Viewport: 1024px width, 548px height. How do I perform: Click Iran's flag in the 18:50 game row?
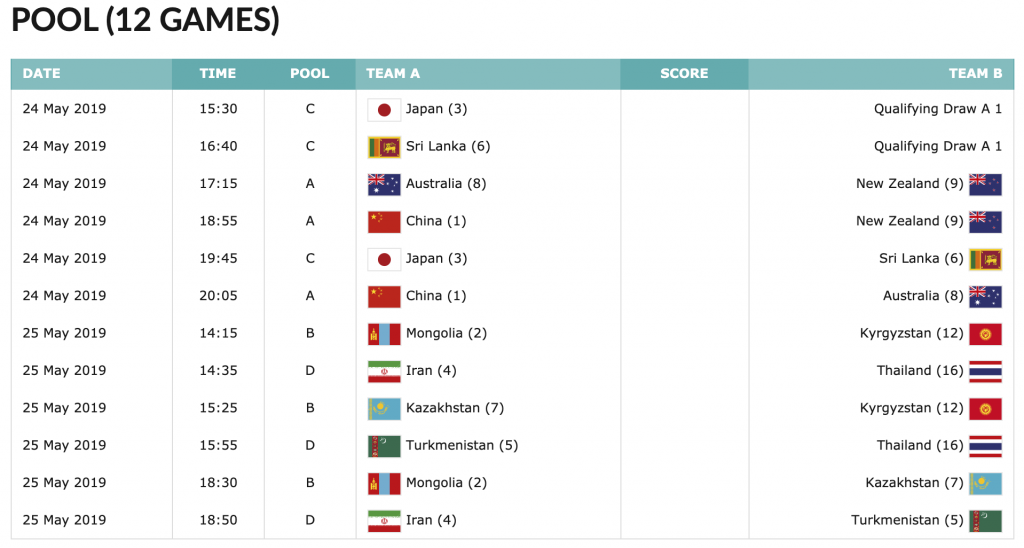[x=384, y=521]
